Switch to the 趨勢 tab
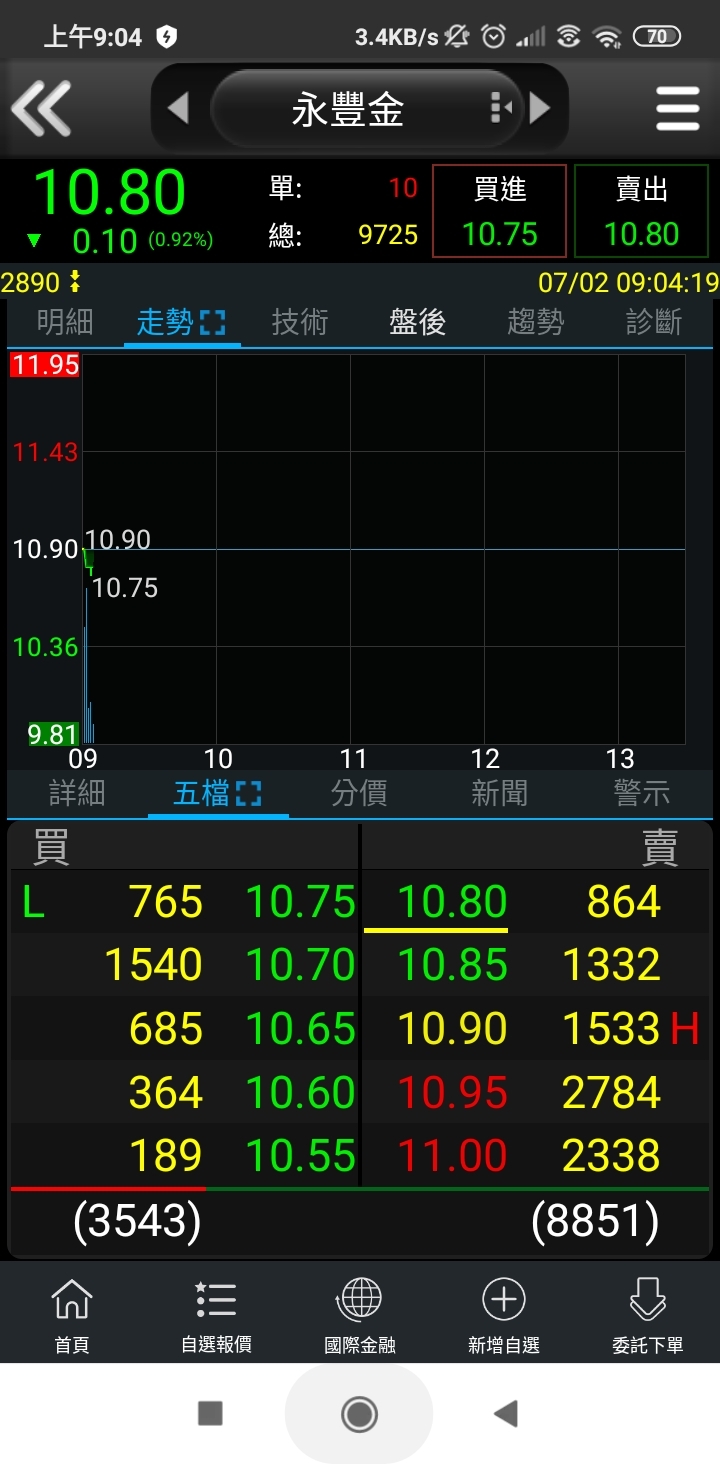Viewport: 720px width, 1464px height. pos(536,322)
